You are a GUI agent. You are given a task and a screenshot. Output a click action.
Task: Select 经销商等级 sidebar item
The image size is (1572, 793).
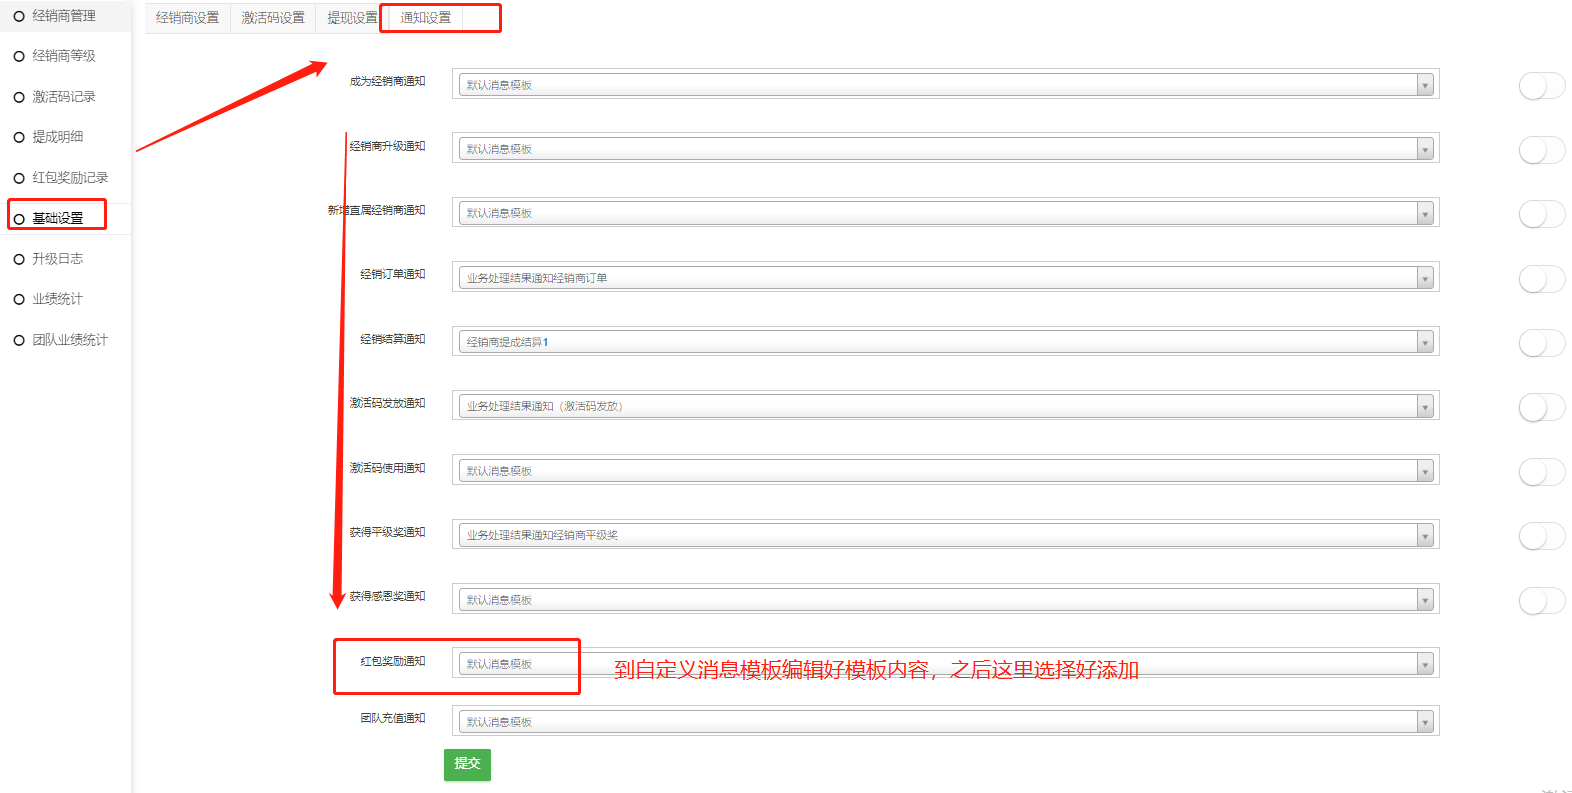pyautogui.click(x=63, y=56)
